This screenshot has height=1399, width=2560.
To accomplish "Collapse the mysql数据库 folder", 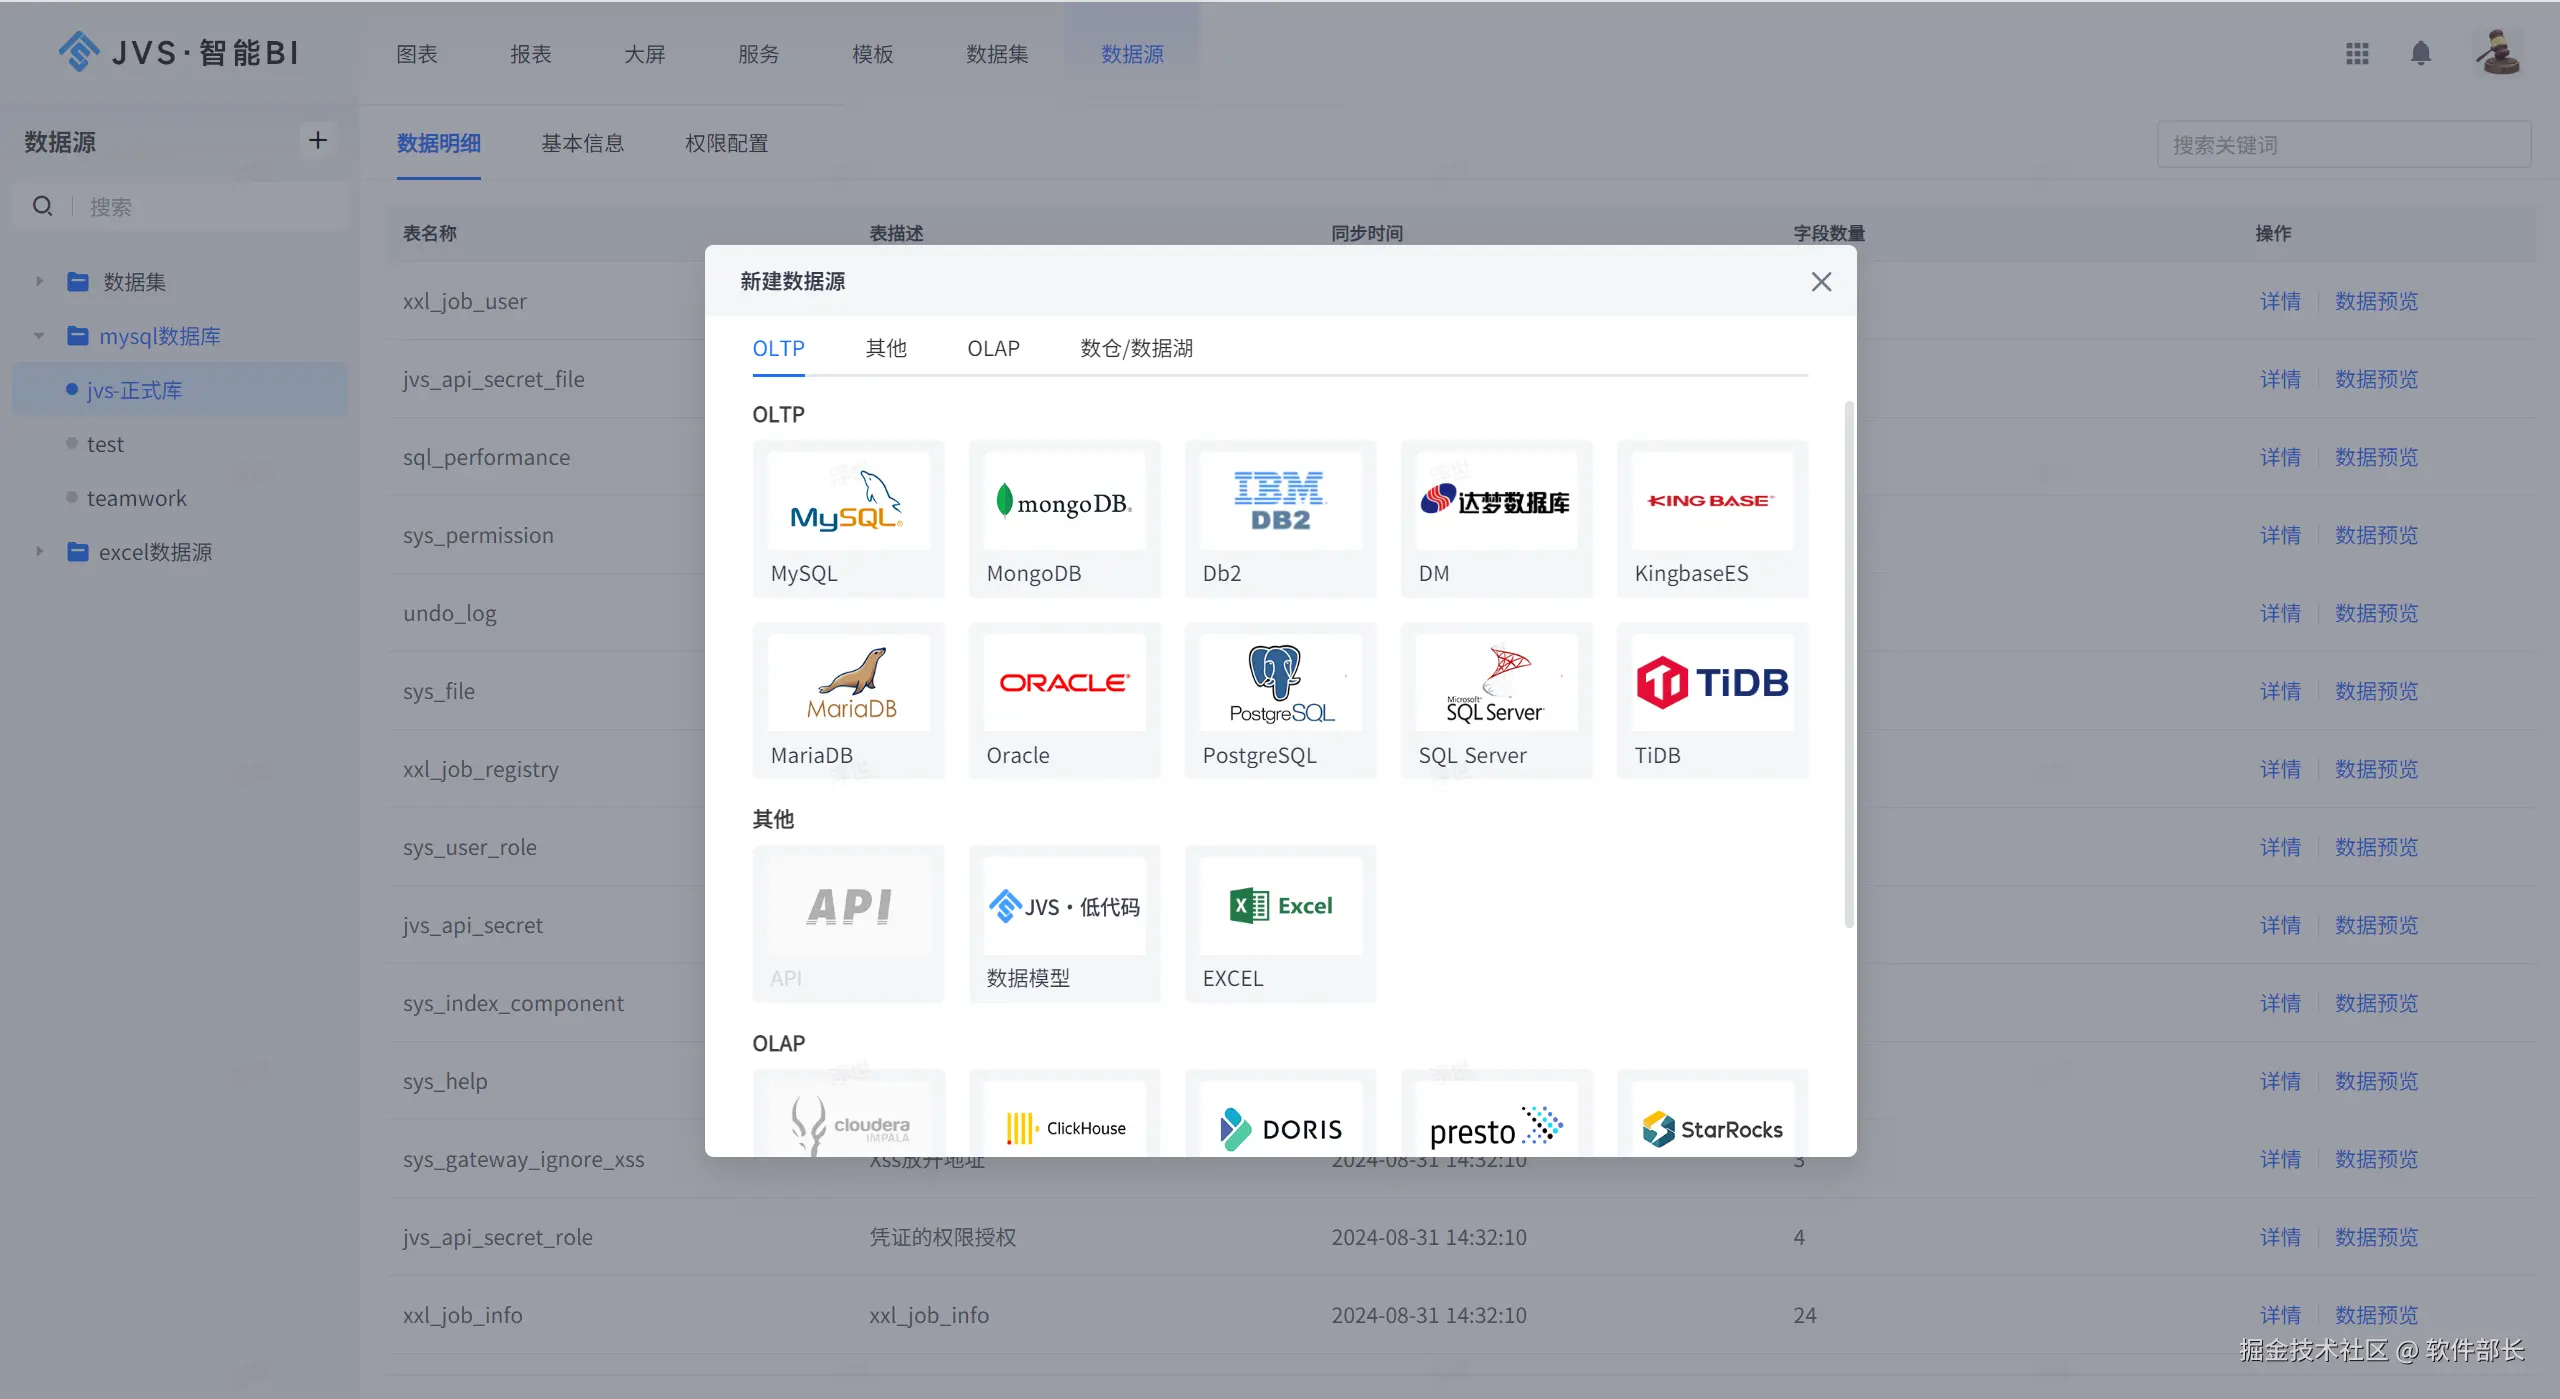I will click(39, 336).
